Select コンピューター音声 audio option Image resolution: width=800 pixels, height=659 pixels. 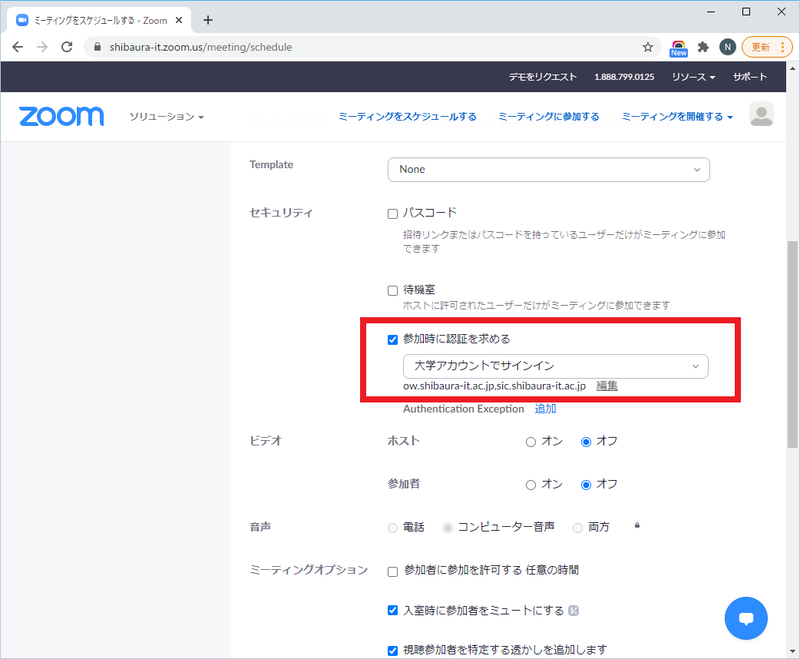point(447,528)
